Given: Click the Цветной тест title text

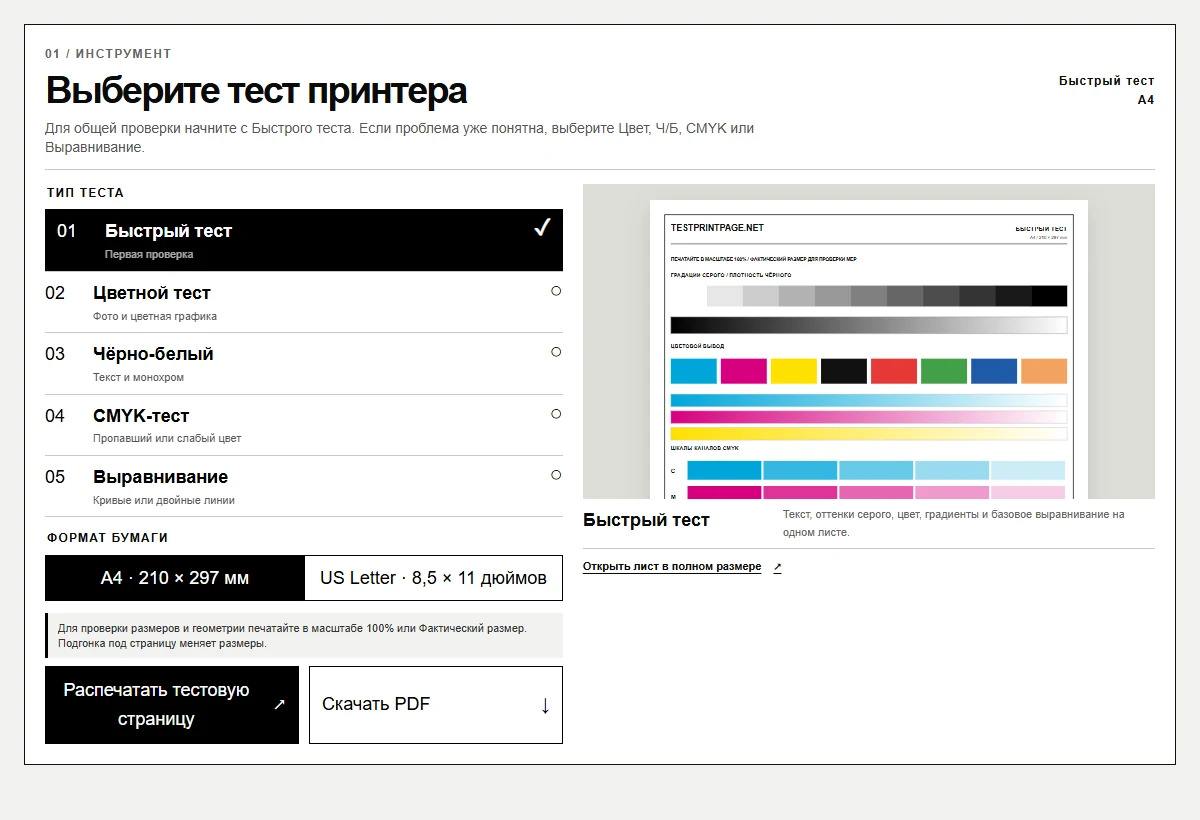Looking at the screenshot, I should click(x=152, y=293).
